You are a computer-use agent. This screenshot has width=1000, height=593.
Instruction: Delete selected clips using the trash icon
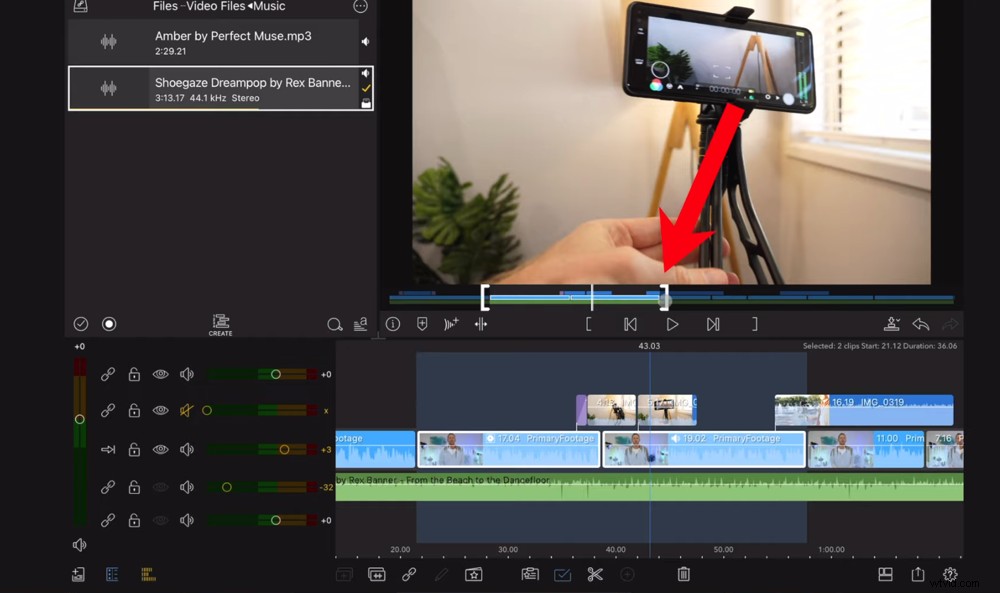(x=685, y=574)
